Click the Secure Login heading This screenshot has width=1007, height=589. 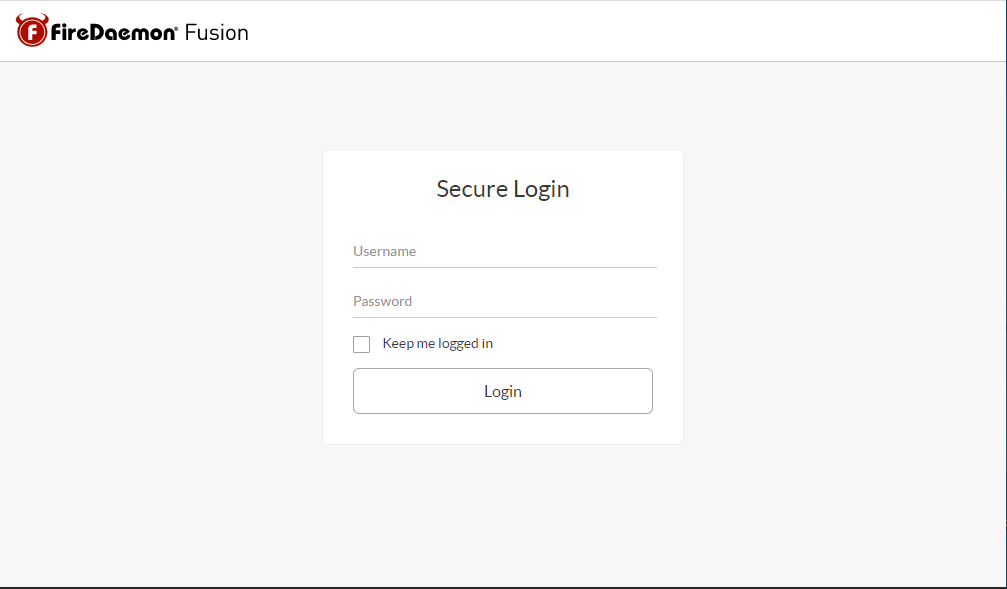502,189
